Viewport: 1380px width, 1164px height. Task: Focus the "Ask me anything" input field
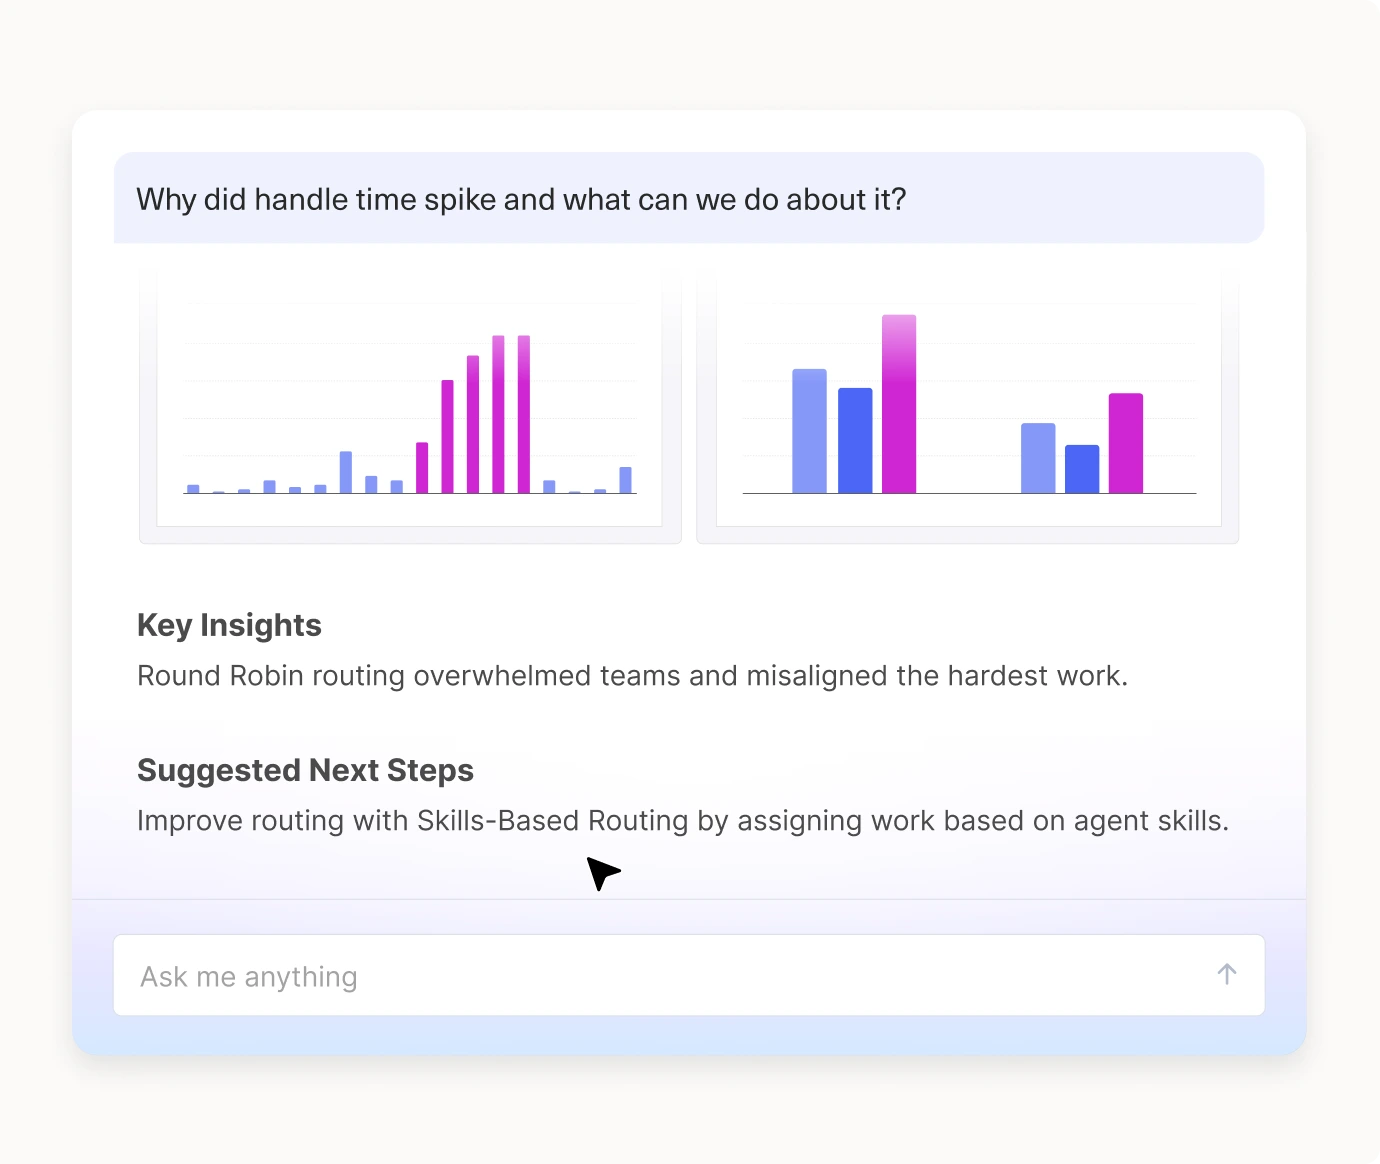point(660,976)
